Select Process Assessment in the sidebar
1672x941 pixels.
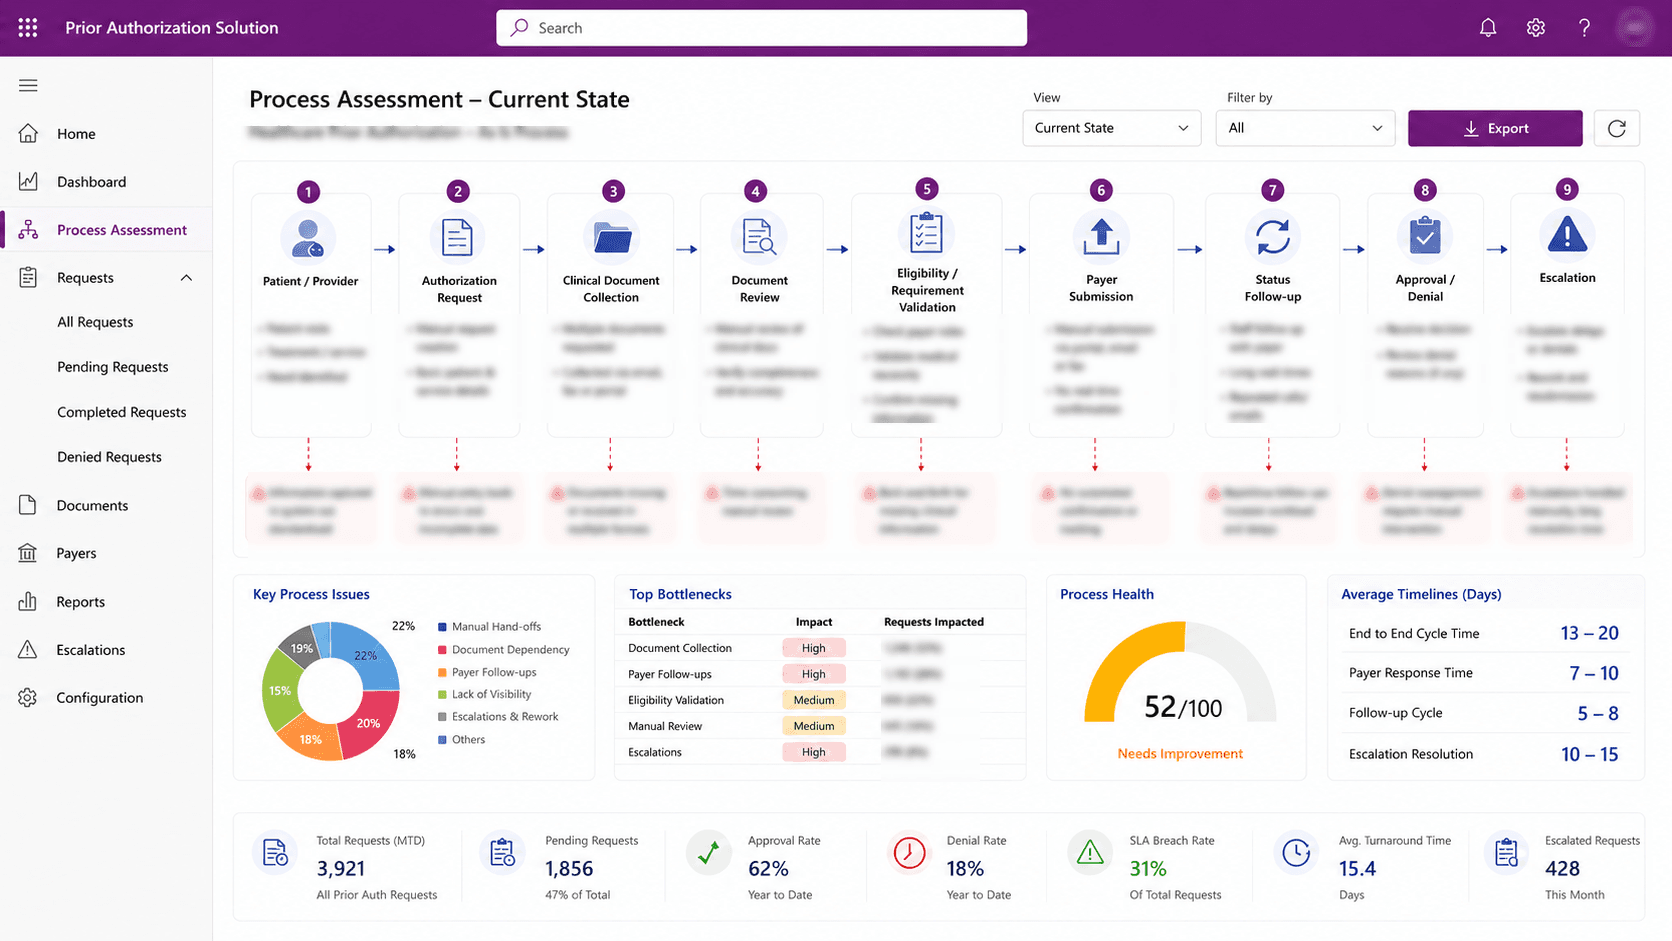[106, 230]
